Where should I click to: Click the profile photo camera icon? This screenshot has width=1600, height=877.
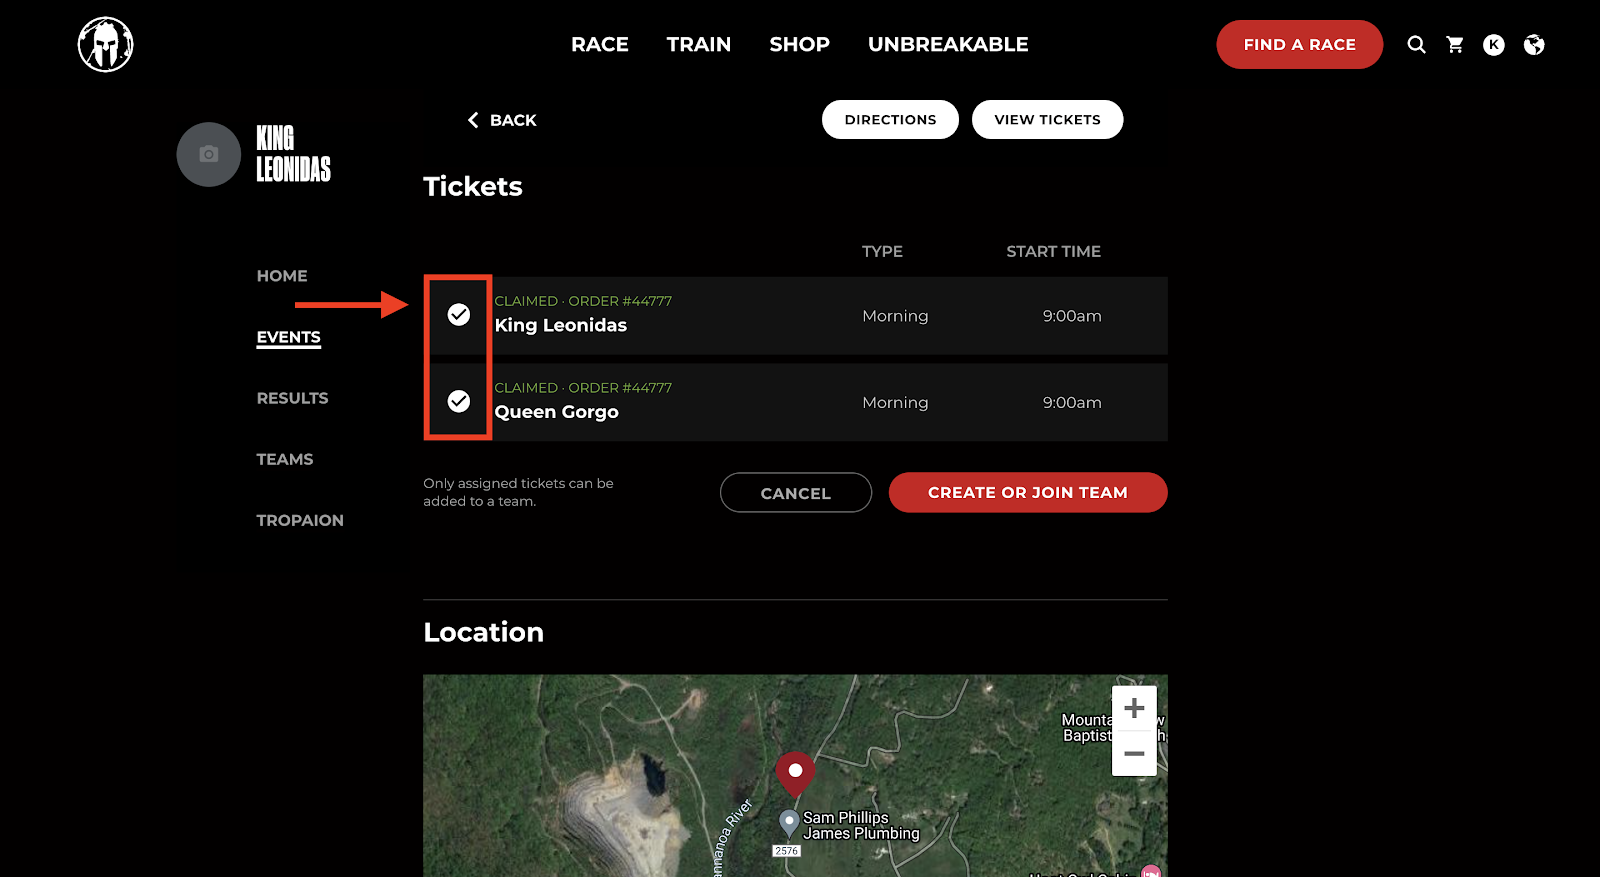tap(209, 154)
